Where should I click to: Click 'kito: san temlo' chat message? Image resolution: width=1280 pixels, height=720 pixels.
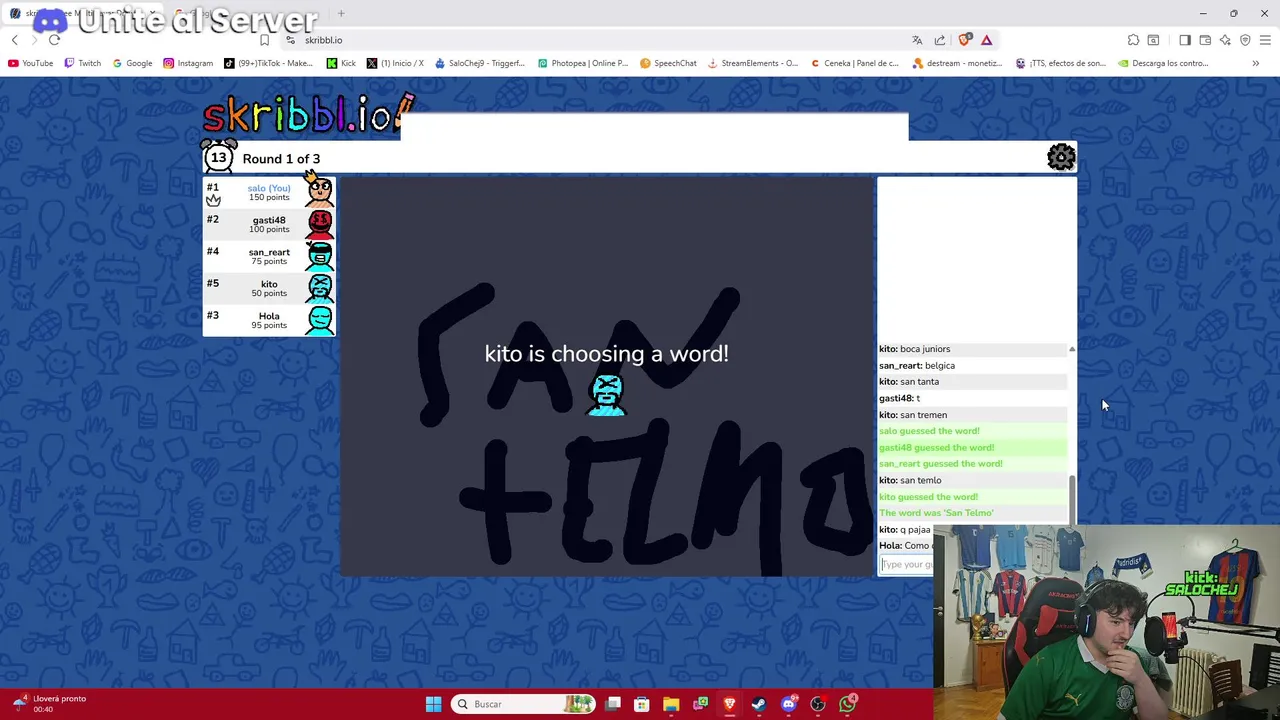click(x=910, y=480)
